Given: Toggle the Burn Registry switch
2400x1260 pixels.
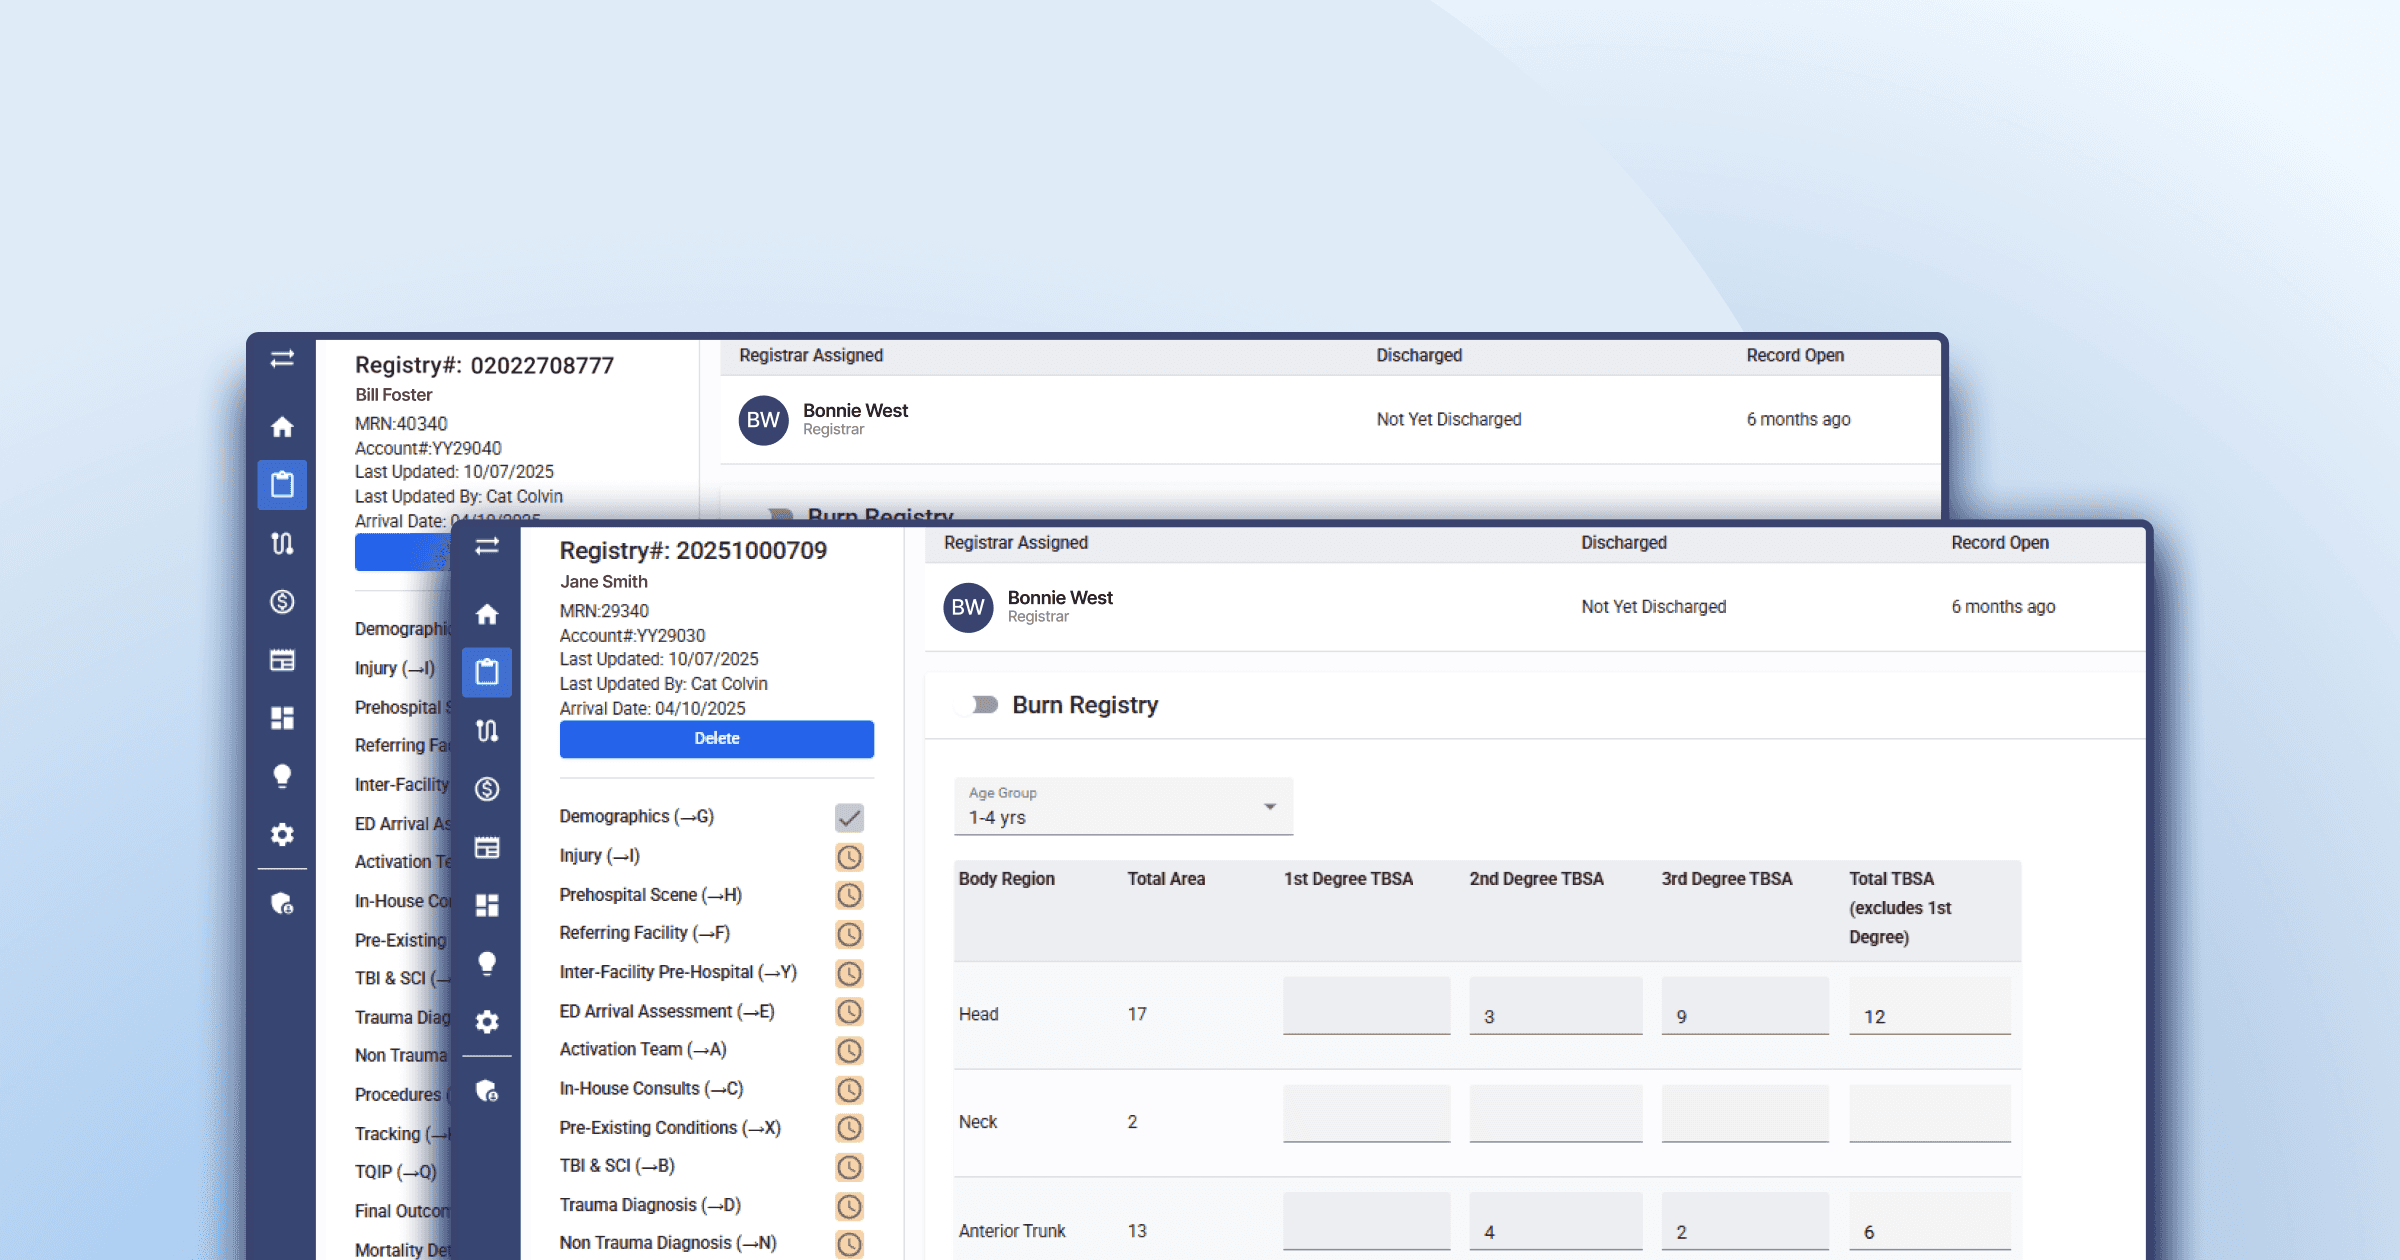Looking at the screenshot, I should coord(978,704).
